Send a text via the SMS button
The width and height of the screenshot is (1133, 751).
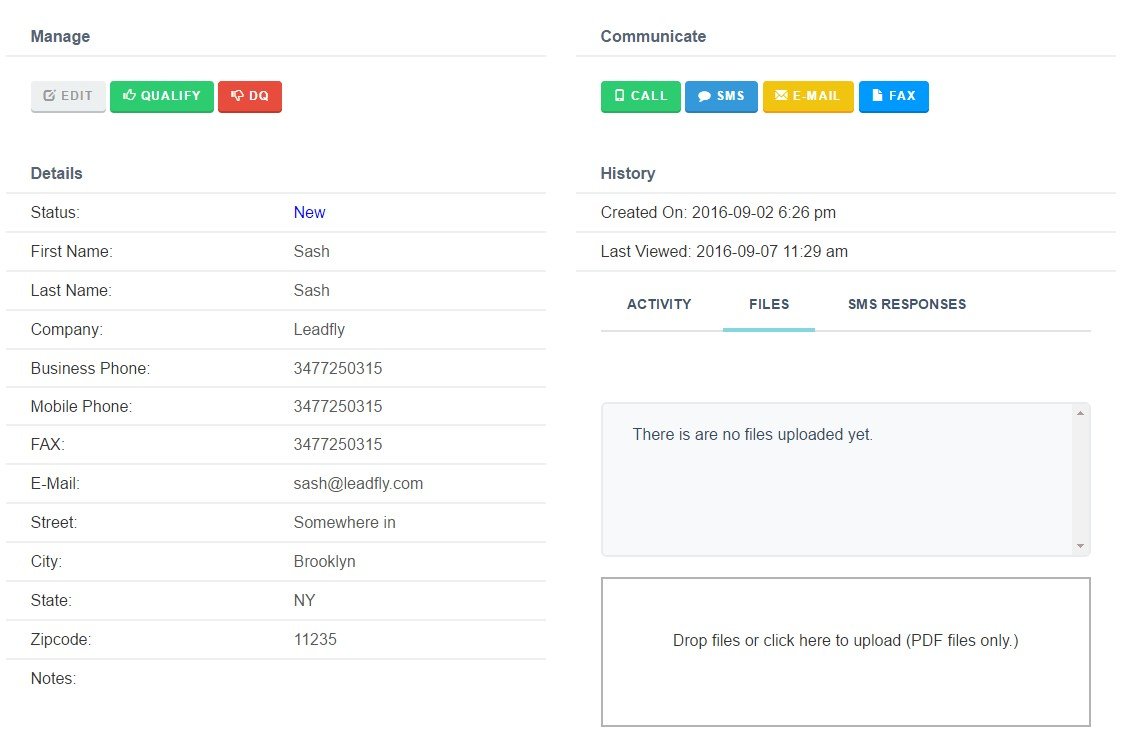[x=721, y=96]
